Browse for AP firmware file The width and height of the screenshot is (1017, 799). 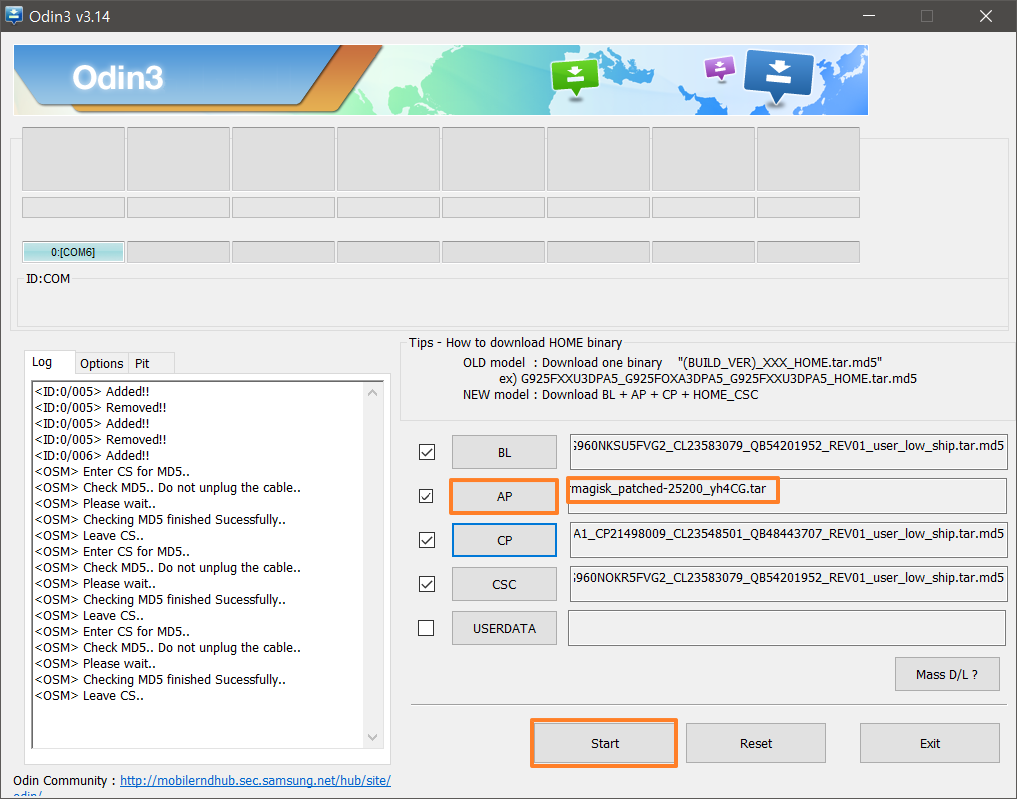tap(504, 496)
